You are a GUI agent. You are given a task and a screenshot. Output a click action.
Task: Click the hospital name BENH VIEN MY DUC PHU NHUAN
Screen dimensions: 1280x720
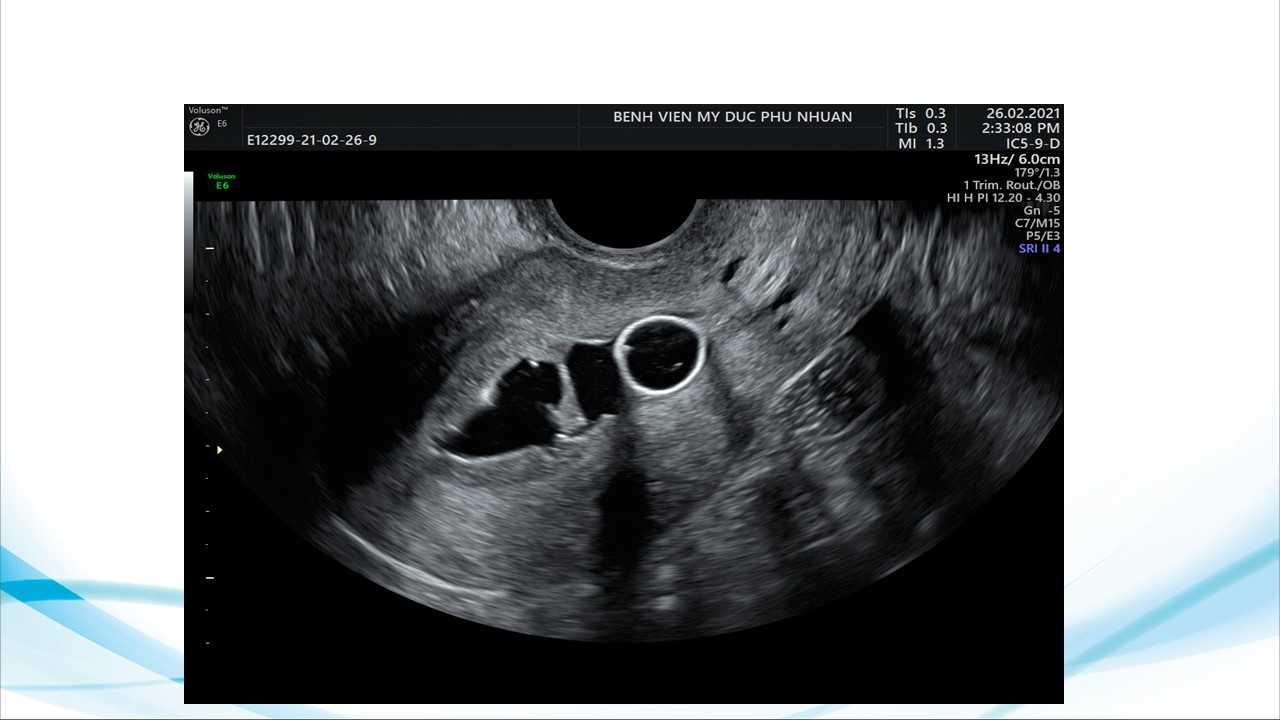pos(732,117)
